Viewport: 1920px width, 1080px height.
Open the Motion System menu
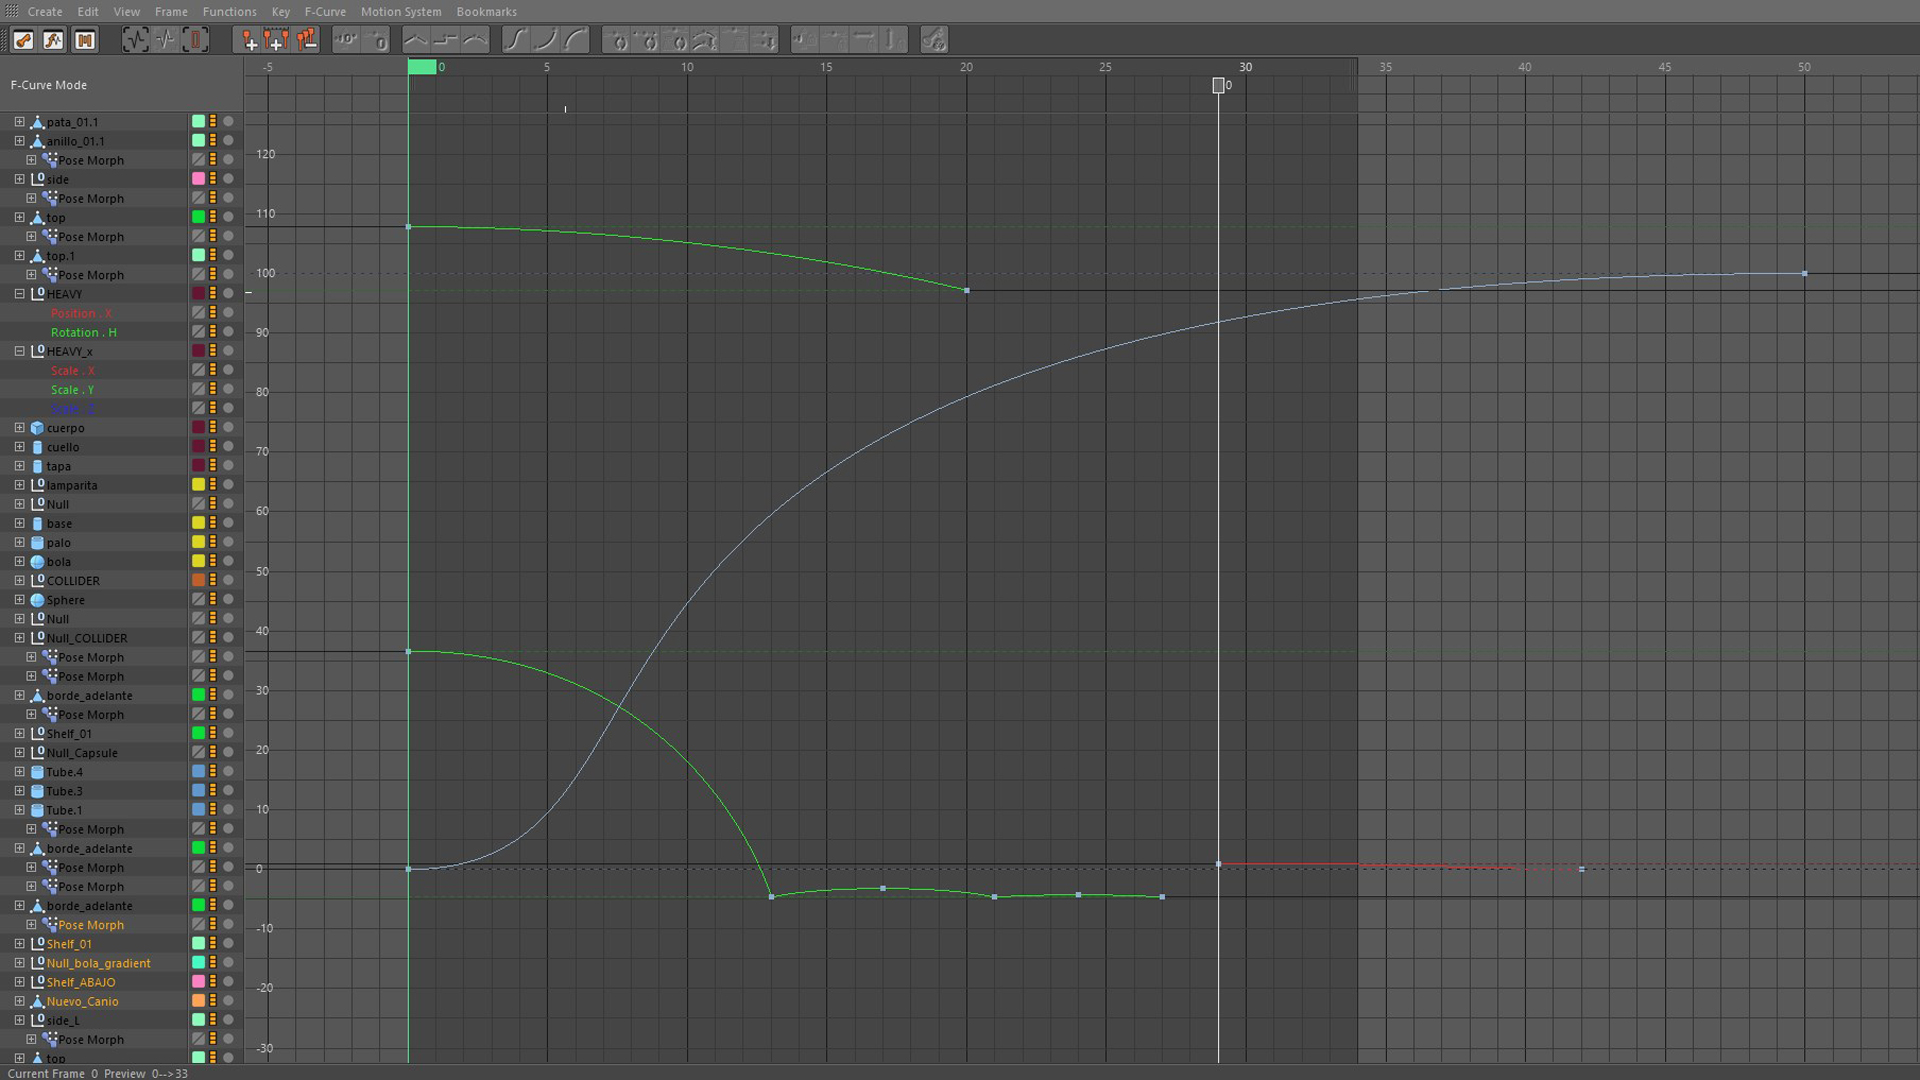(400, 12)
